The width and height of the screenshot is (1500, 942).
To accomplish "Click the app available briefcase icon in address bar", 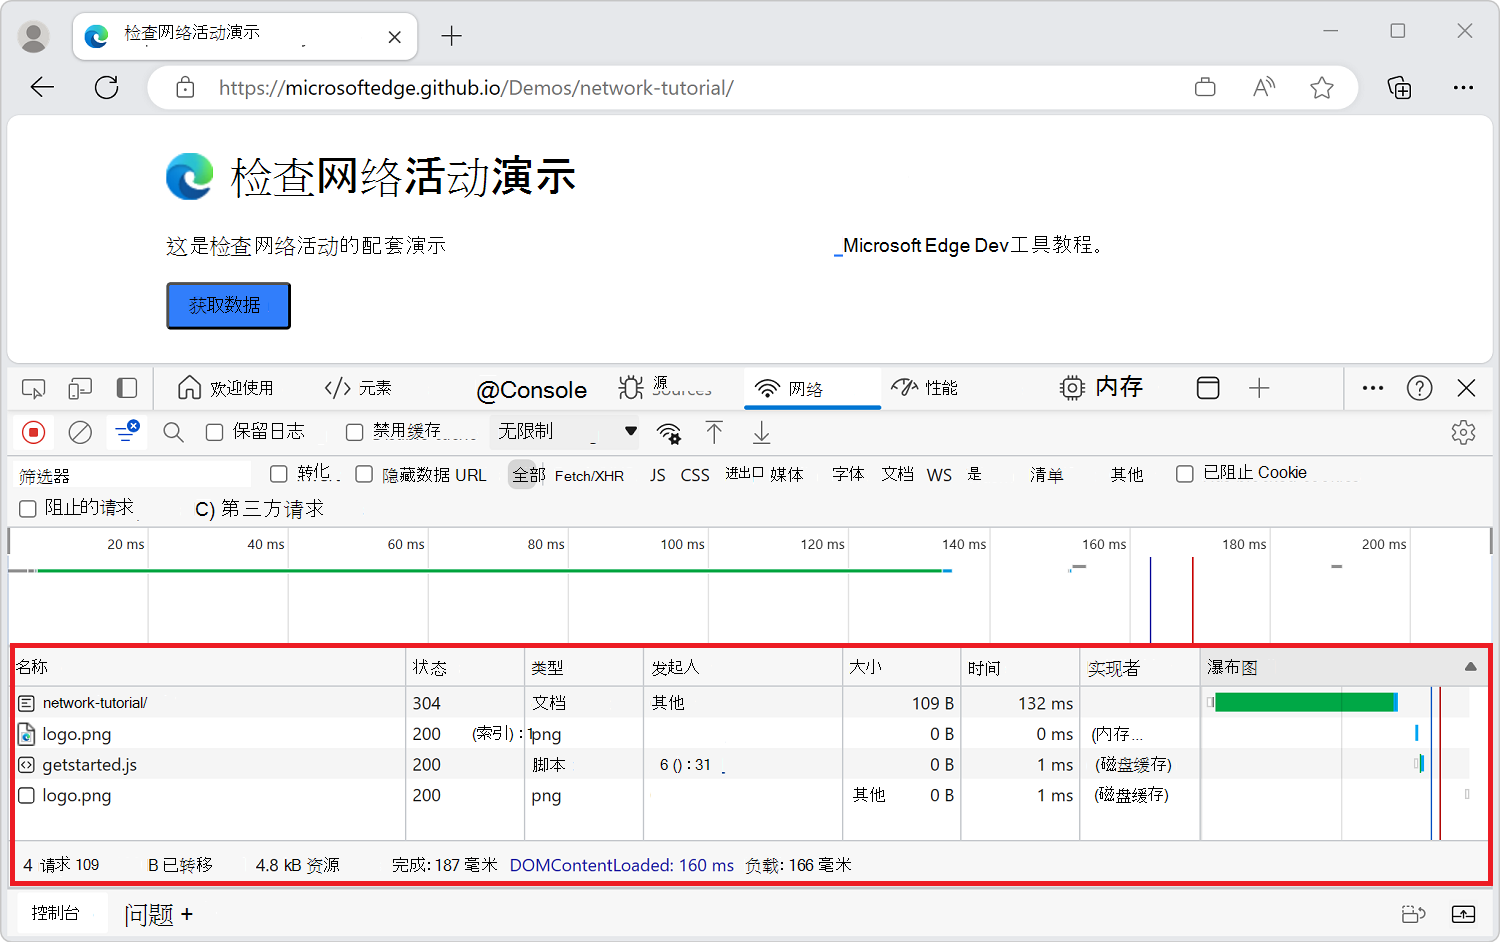I will point(1205,88).
